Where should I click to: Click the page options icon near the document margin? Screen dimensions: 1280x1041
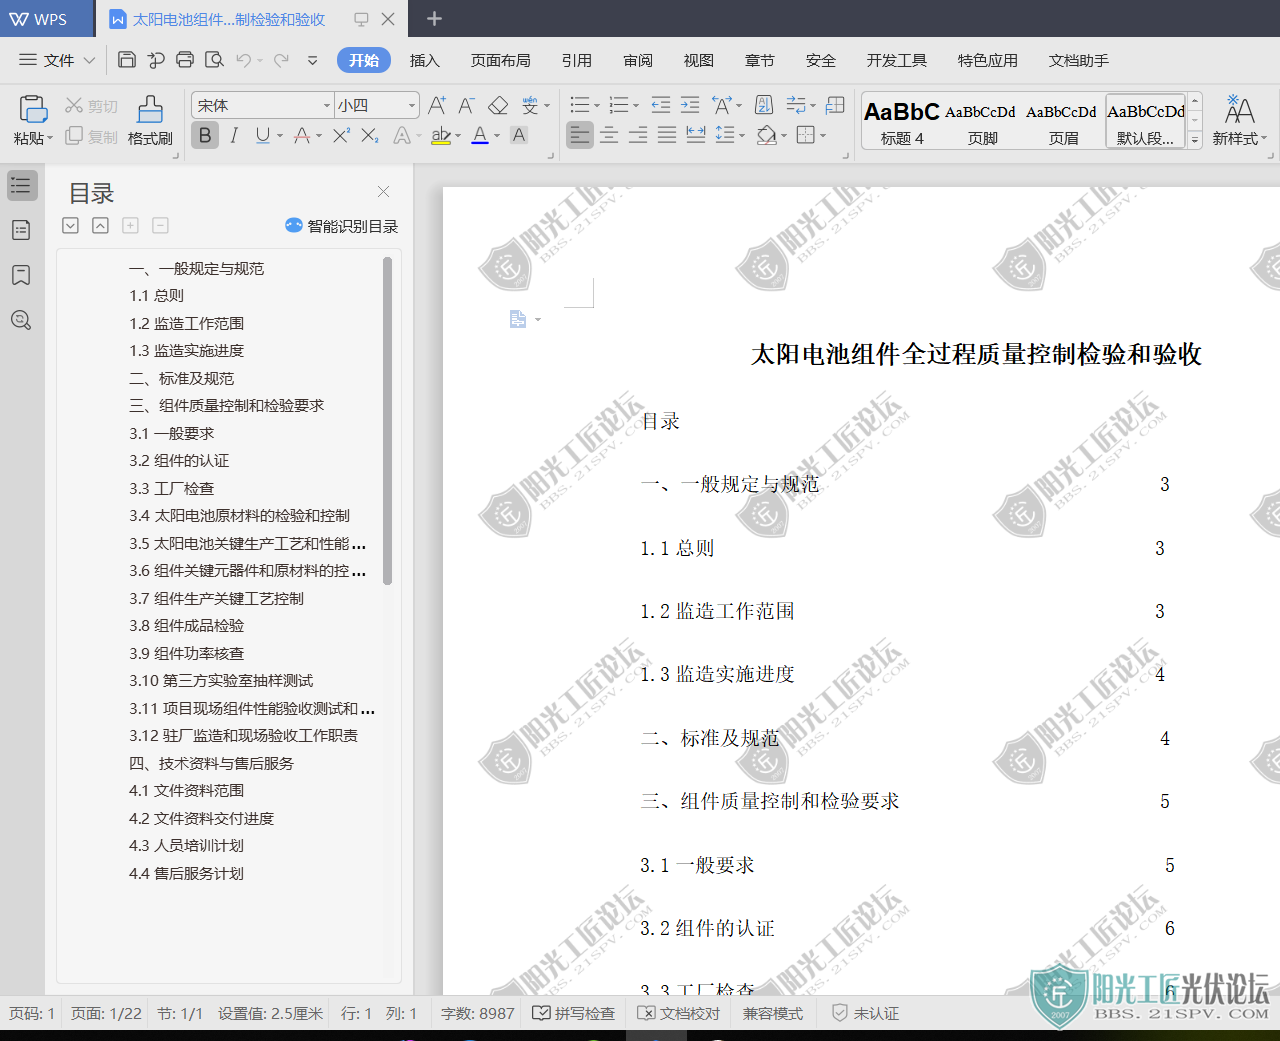coord(518,319)
